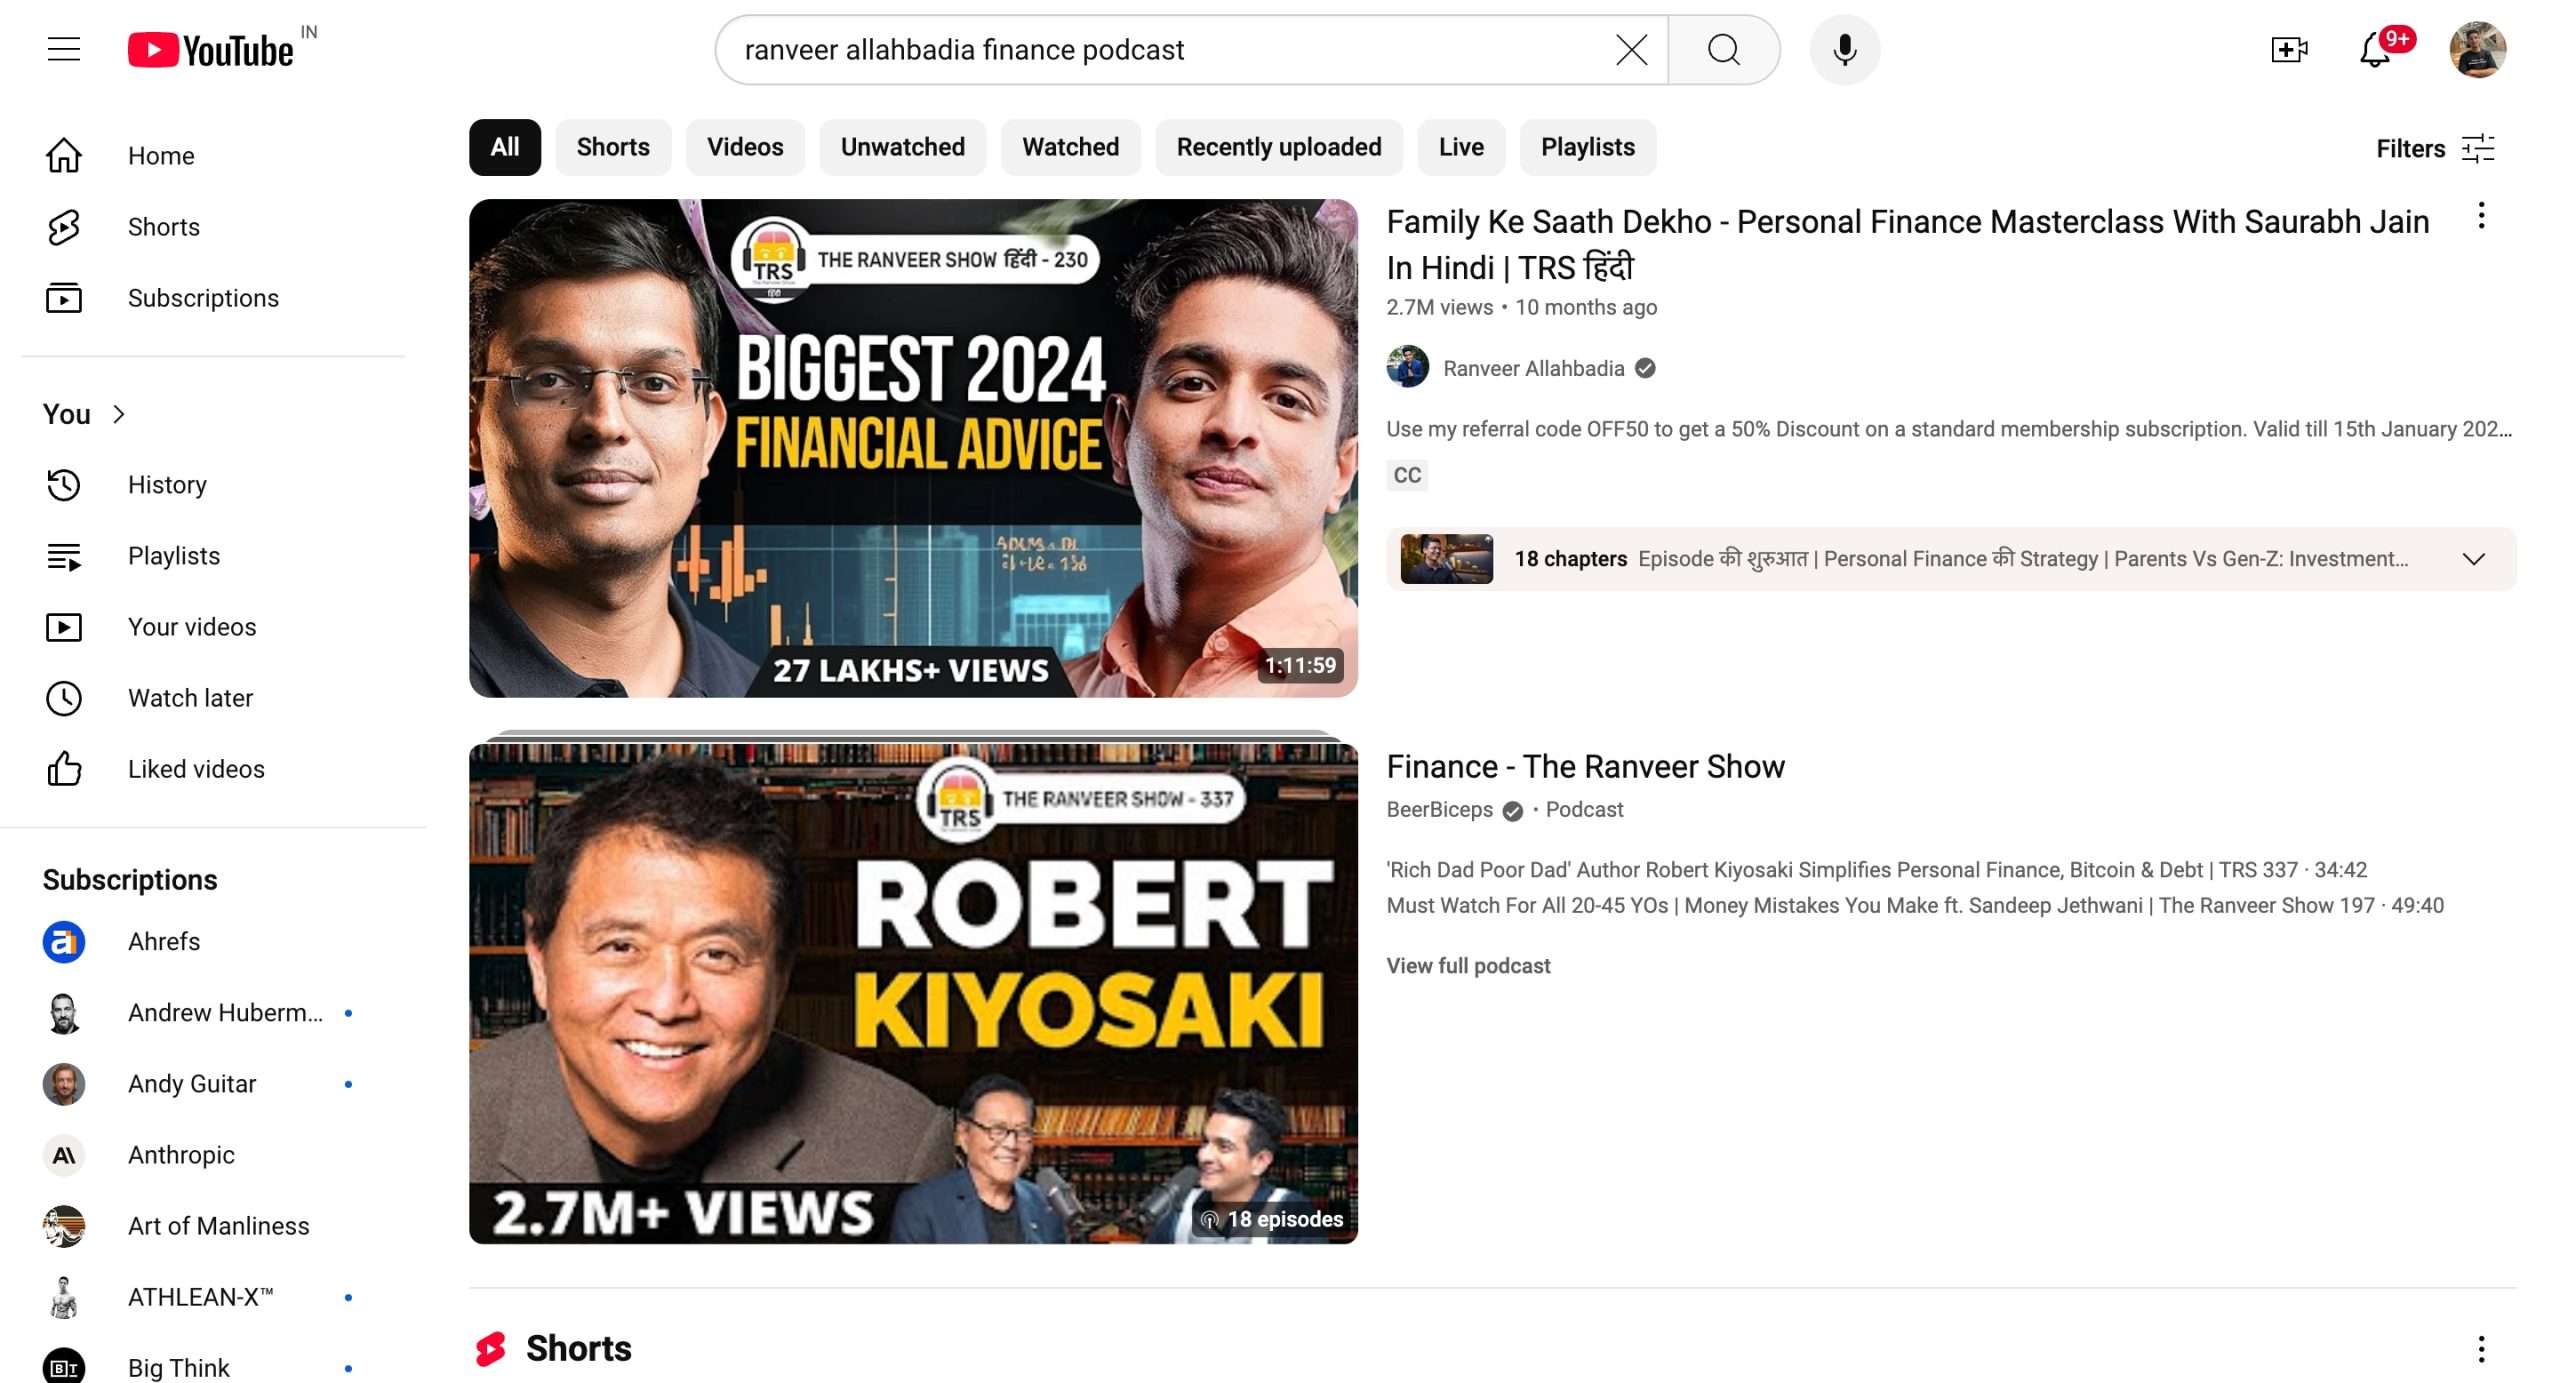
Task: Click the referral code description snippet
Action: pos(1948,429)
